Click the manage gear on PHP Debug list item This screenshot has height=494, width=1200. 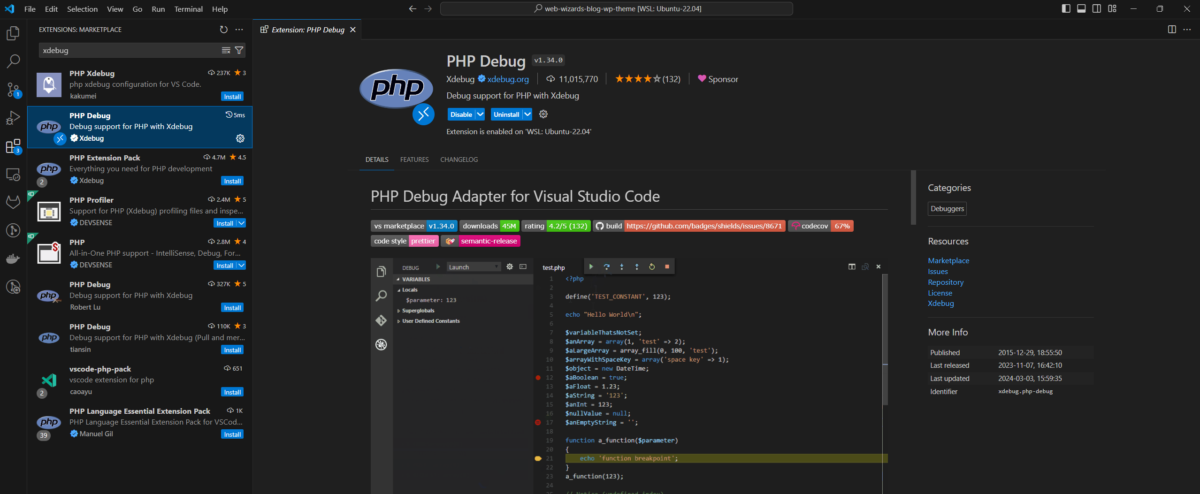point(240,138)
